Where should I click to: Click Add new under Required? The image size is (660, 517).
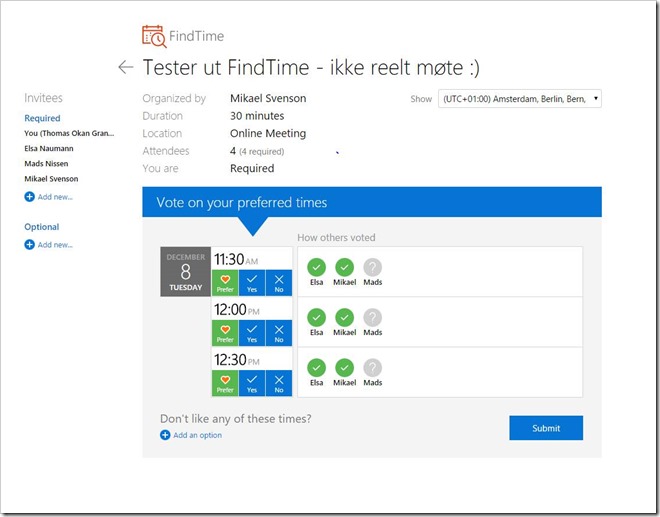point(55,197)
